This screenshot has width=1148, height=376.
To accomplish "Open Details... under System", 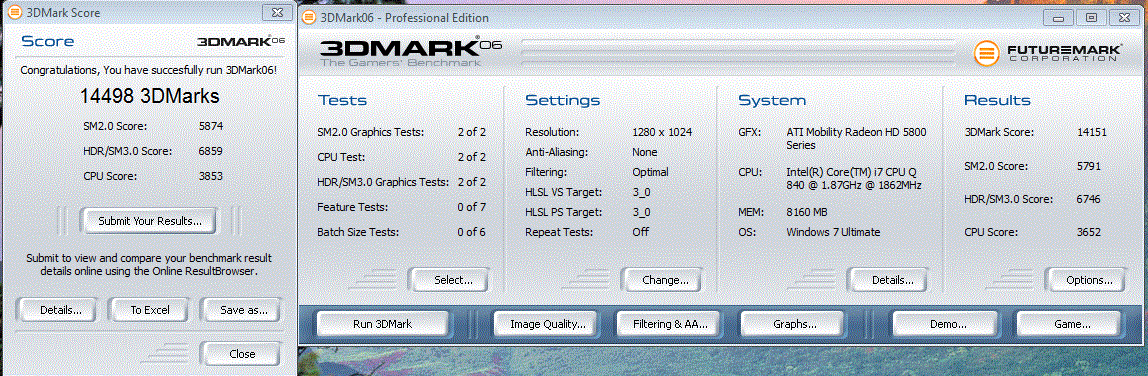I will (x=887, y=279).
